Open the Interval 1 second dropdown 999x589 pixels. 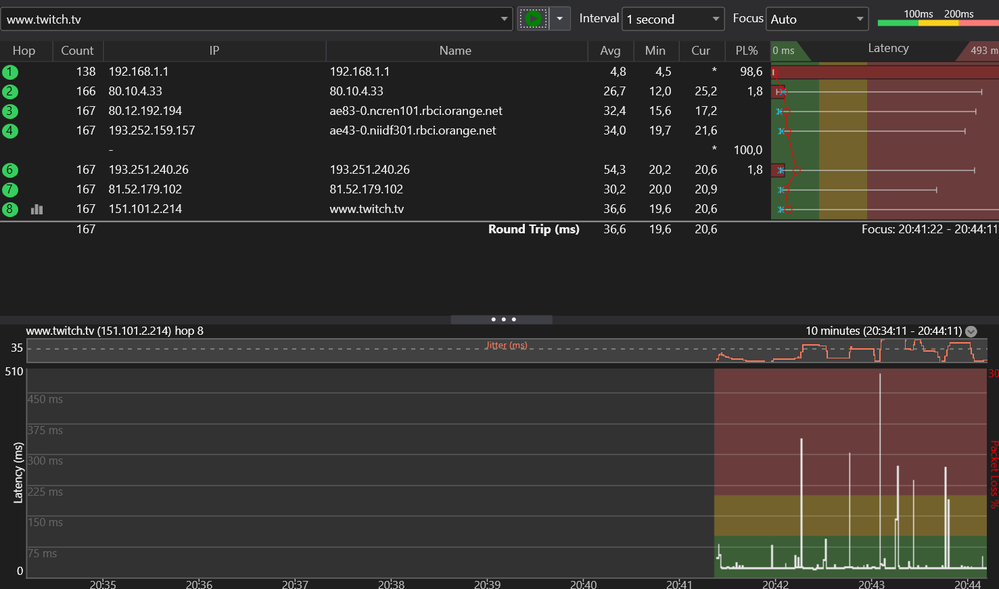coord(672,19)
